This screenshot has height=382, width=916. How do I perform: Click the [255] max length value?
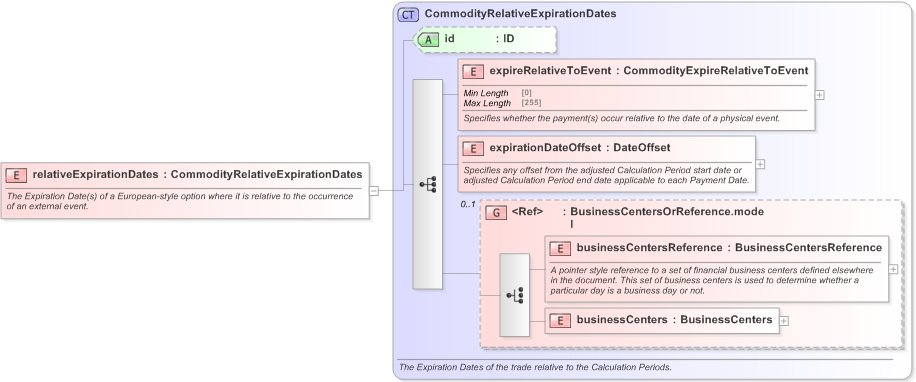pyautogui.click(x=532, y=103)
